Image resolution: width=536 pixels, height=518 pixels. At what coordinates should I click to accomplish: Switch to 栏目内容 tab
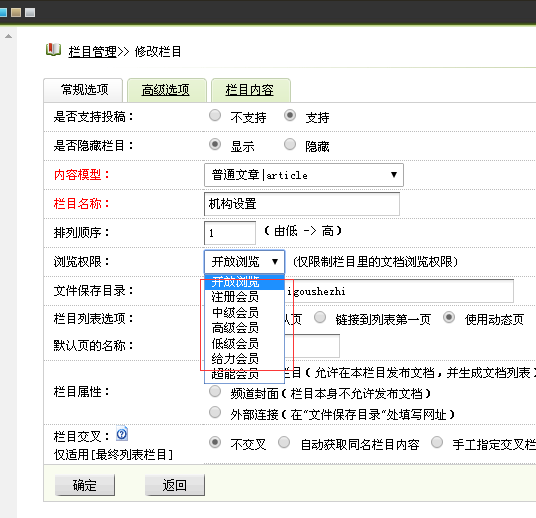251,90
